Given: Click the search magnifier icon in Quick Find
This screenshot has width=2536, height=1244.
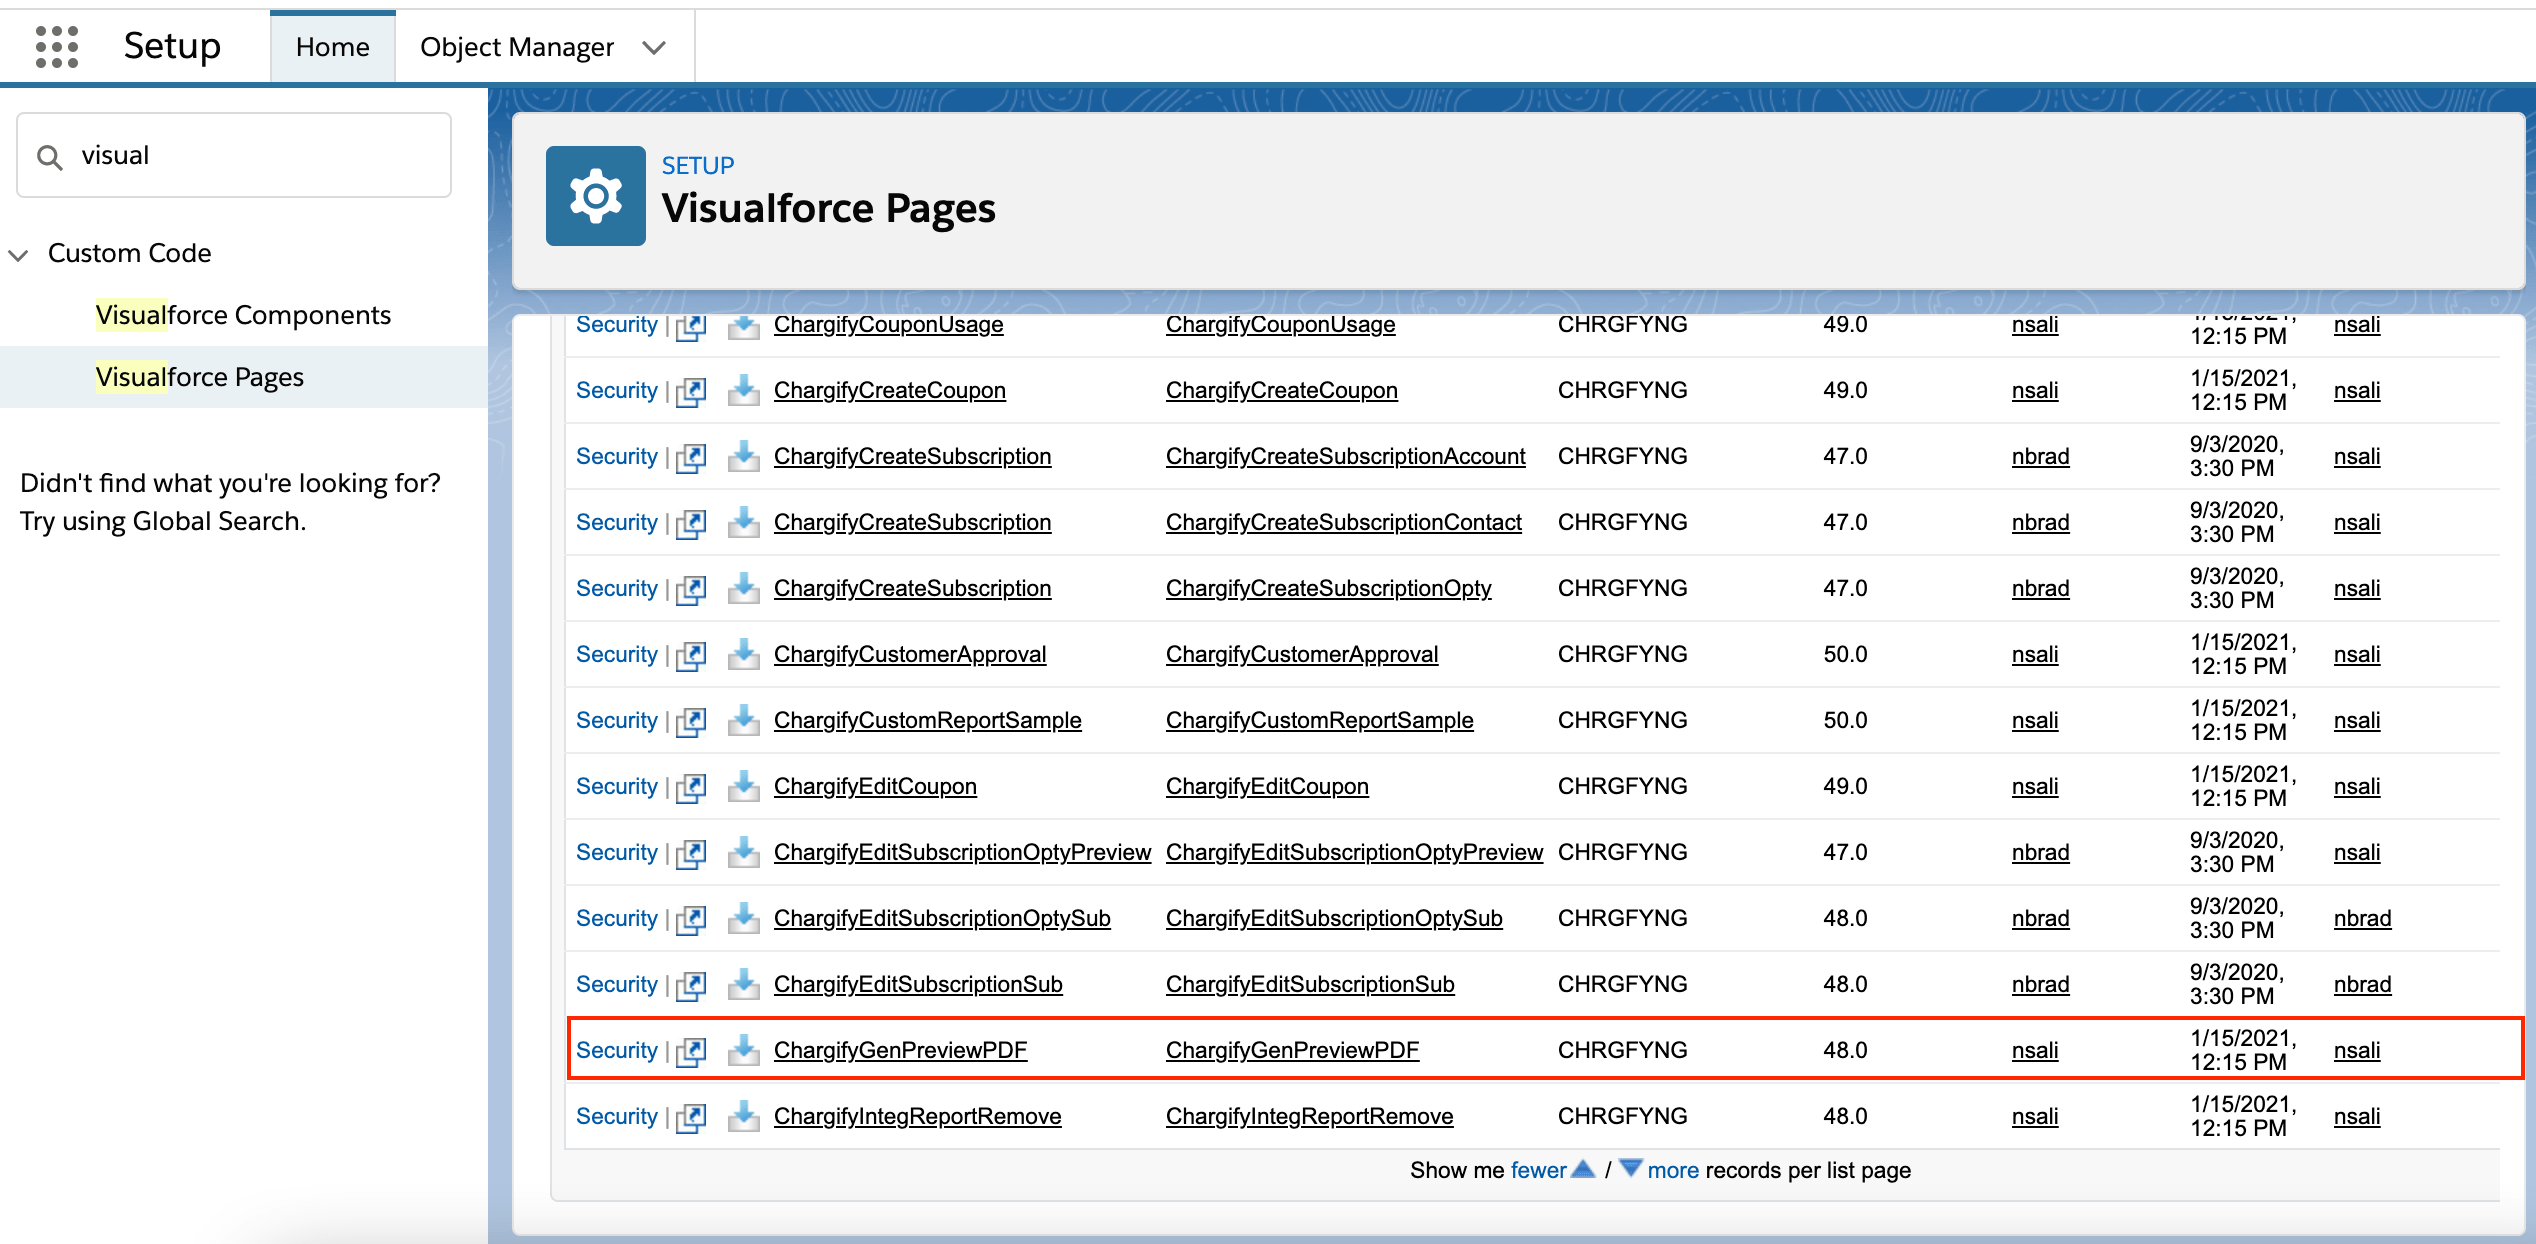Looking at the screenshot, I should [49, 157].
